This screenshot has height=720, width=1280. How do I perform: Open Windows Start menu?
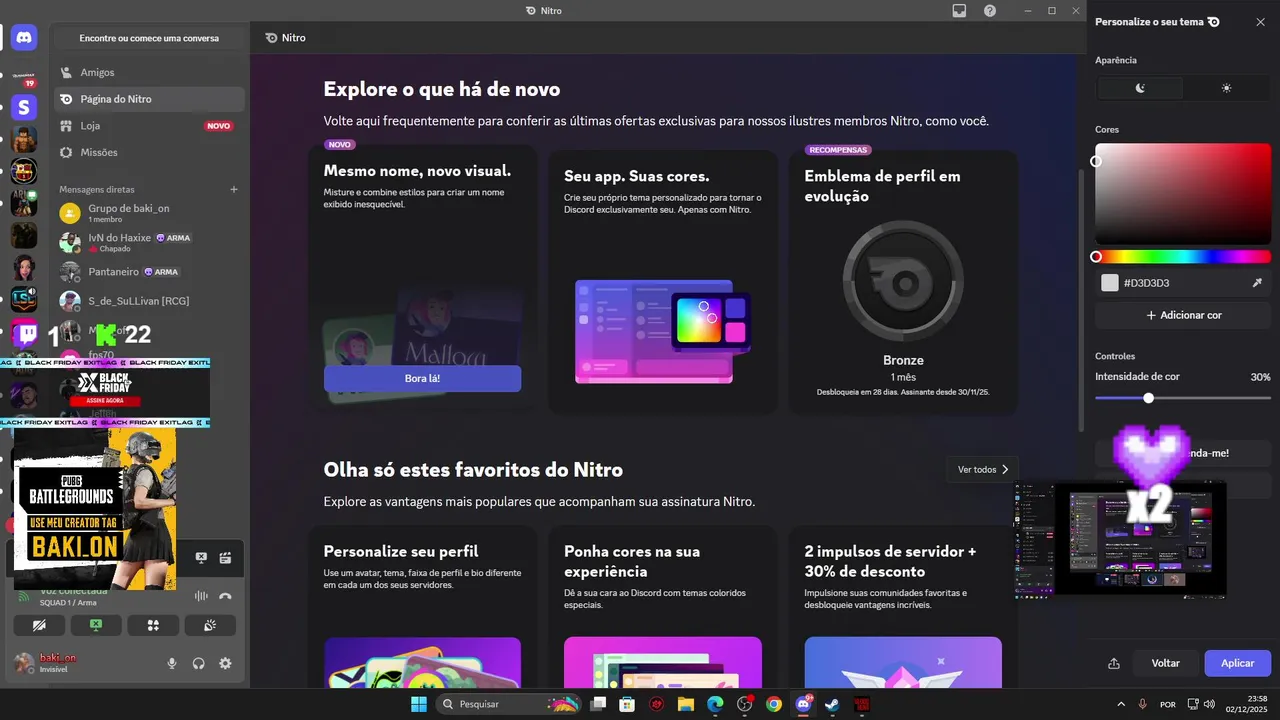pos(419,704)
